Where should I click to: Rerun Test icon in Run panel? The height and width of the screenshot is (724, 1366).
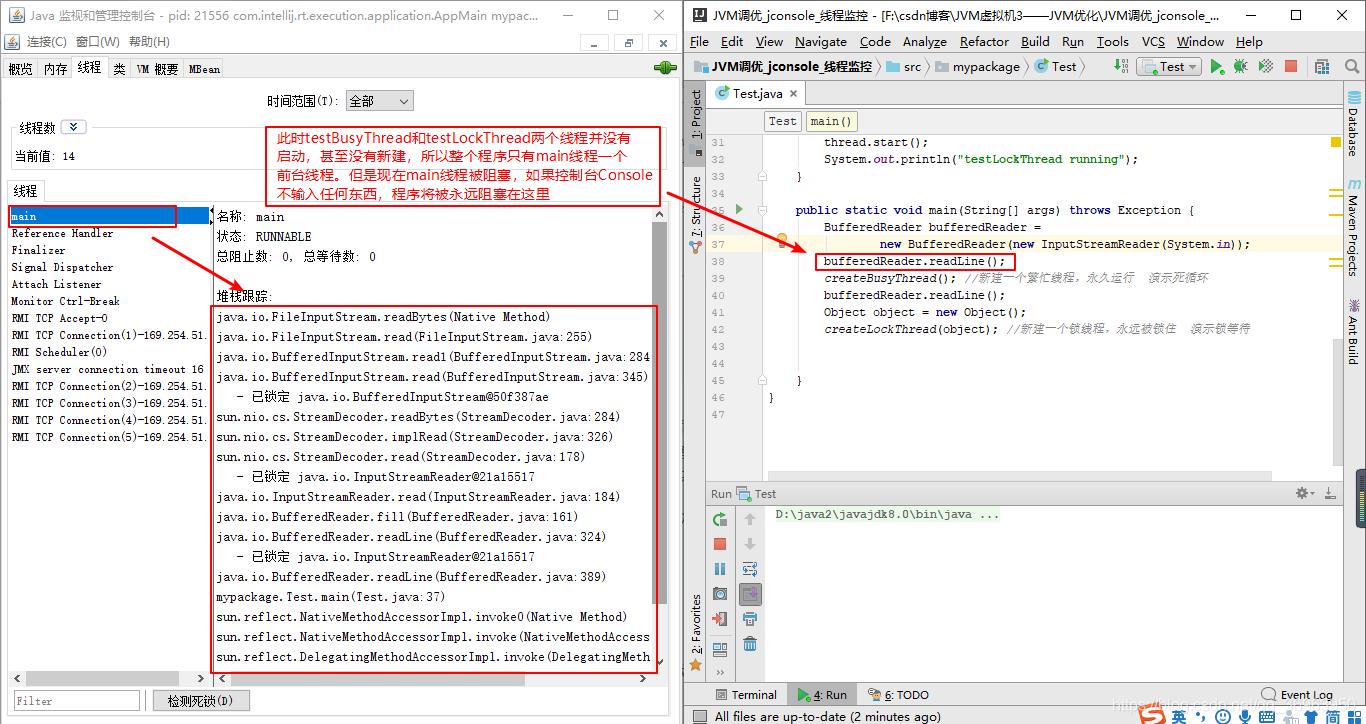(720, 519)
